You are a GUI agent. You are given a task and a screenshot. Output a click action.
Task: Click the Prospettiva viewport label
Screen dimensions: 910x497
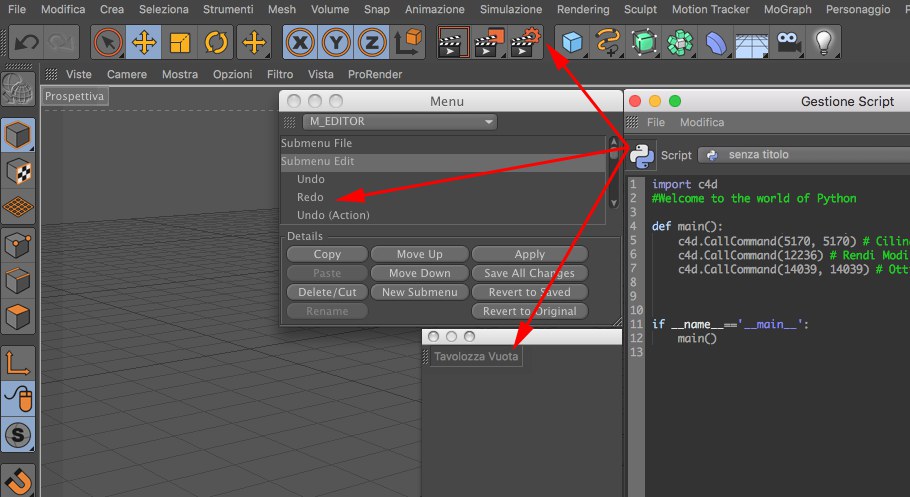point(74,96)
